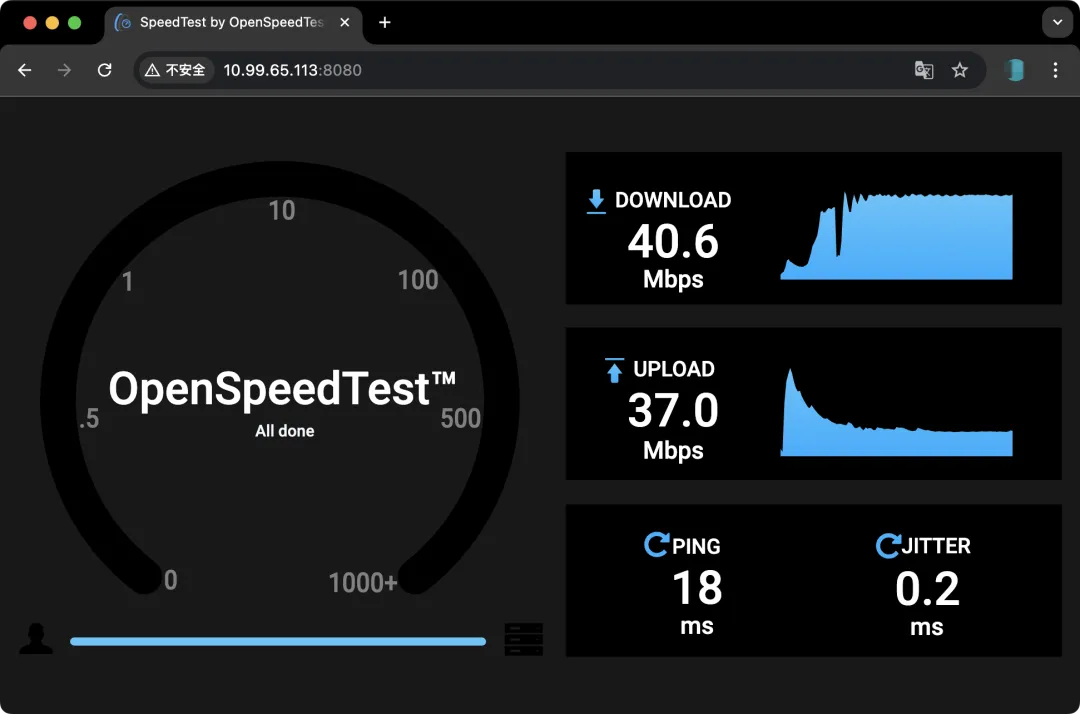Click the browser forward arrow
This screenshot has width=1080, height=714.
64,70
